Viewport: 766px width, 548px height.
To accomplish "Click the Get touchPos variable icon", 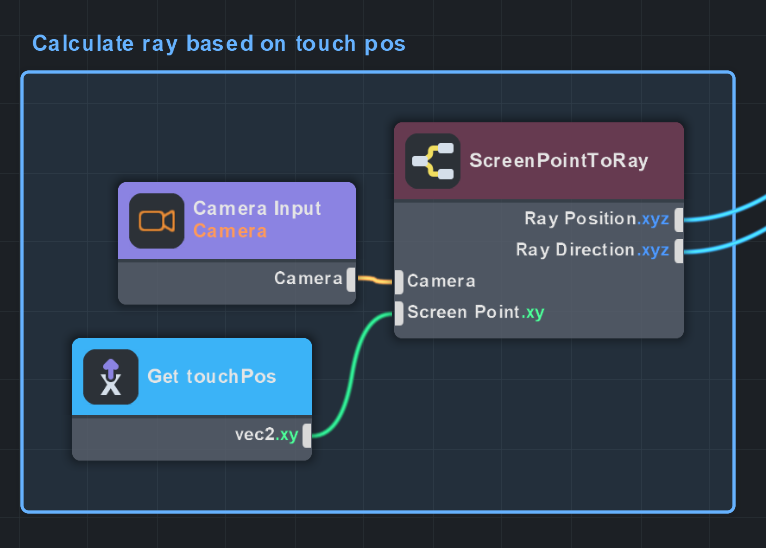I will 110,377.
